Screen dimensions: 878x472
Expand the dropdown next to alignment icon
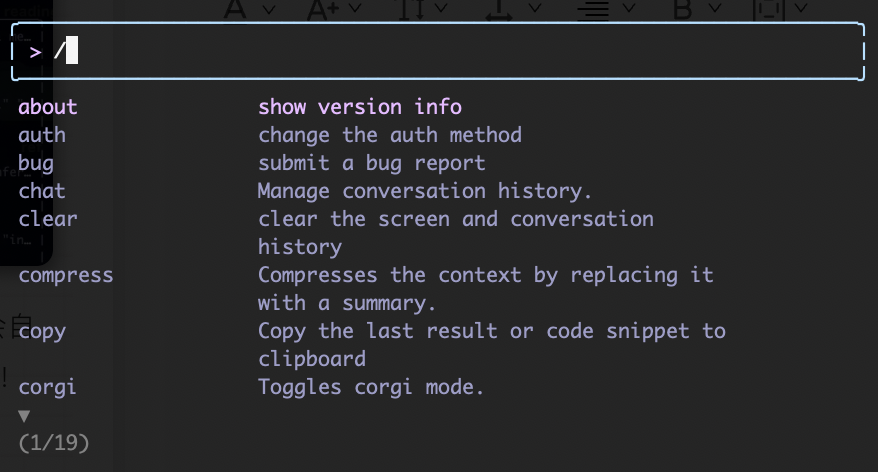[629, 8]
